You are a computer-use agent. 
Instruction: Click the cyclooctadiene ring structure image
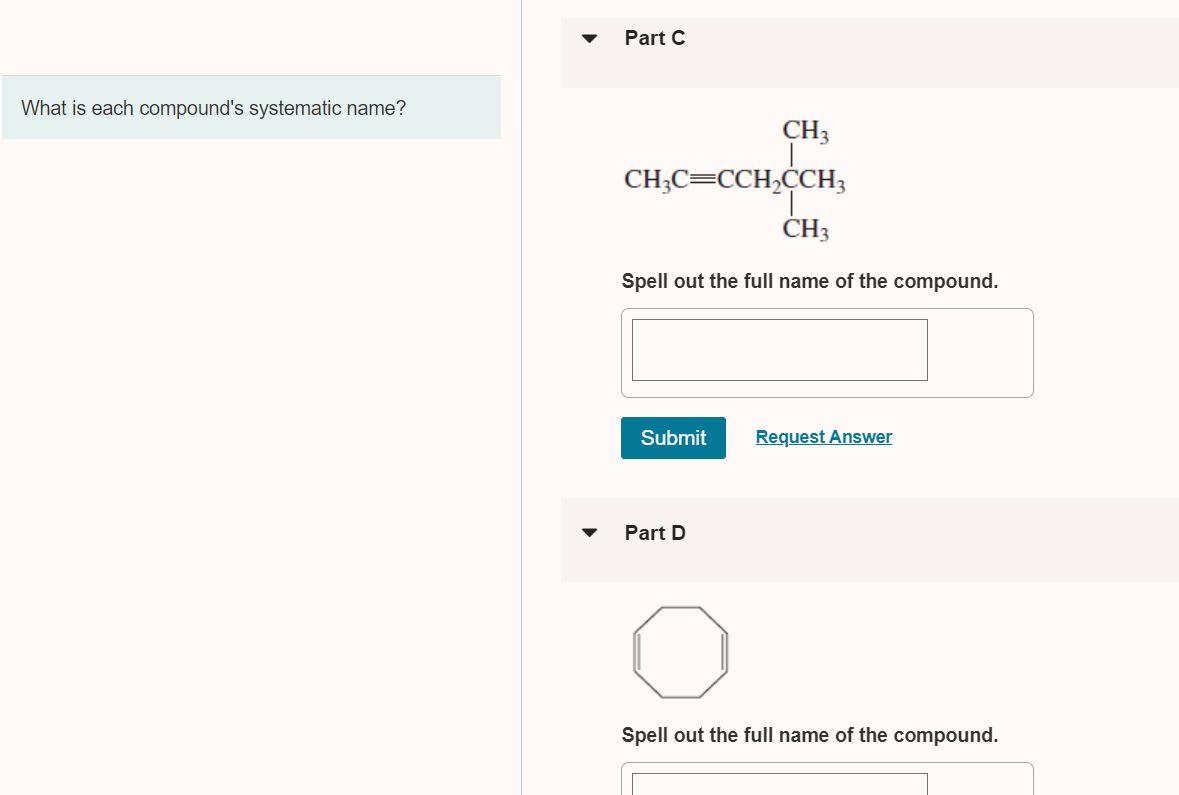tap(680, 652)
